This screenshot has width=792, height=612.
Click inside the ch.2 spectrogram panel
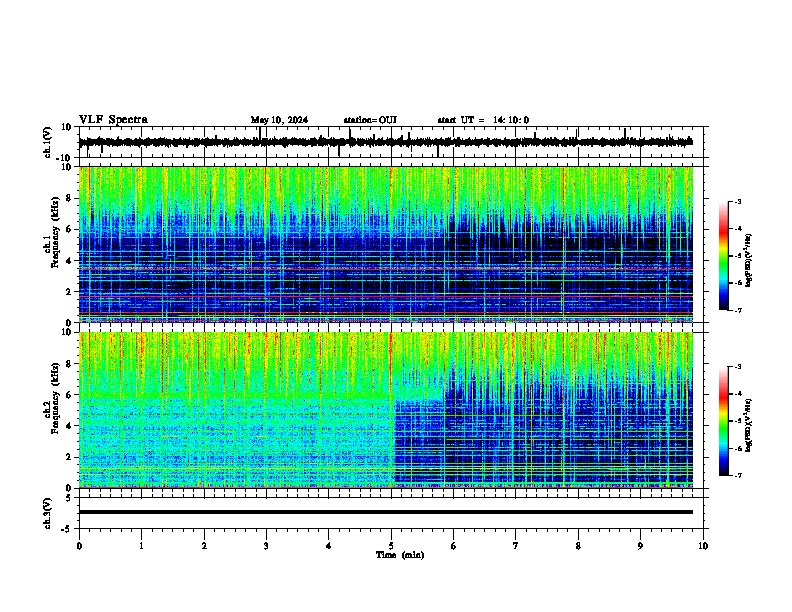pyautogui.click(x=386, y=410)
